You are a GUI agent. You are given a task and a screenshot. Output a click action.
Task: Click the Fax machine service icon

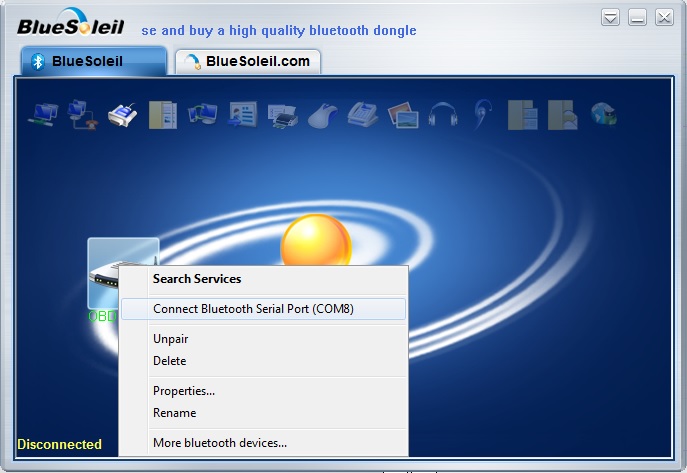click(x=363, y=114)
